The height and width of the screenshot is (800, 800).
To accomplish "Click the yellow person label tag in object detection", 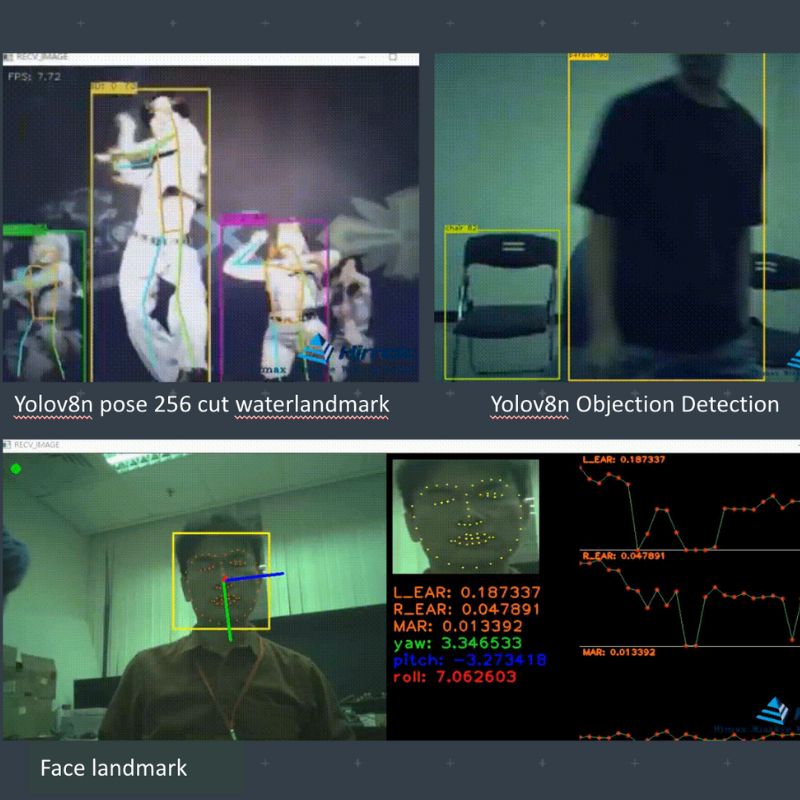I will (589, 56).
